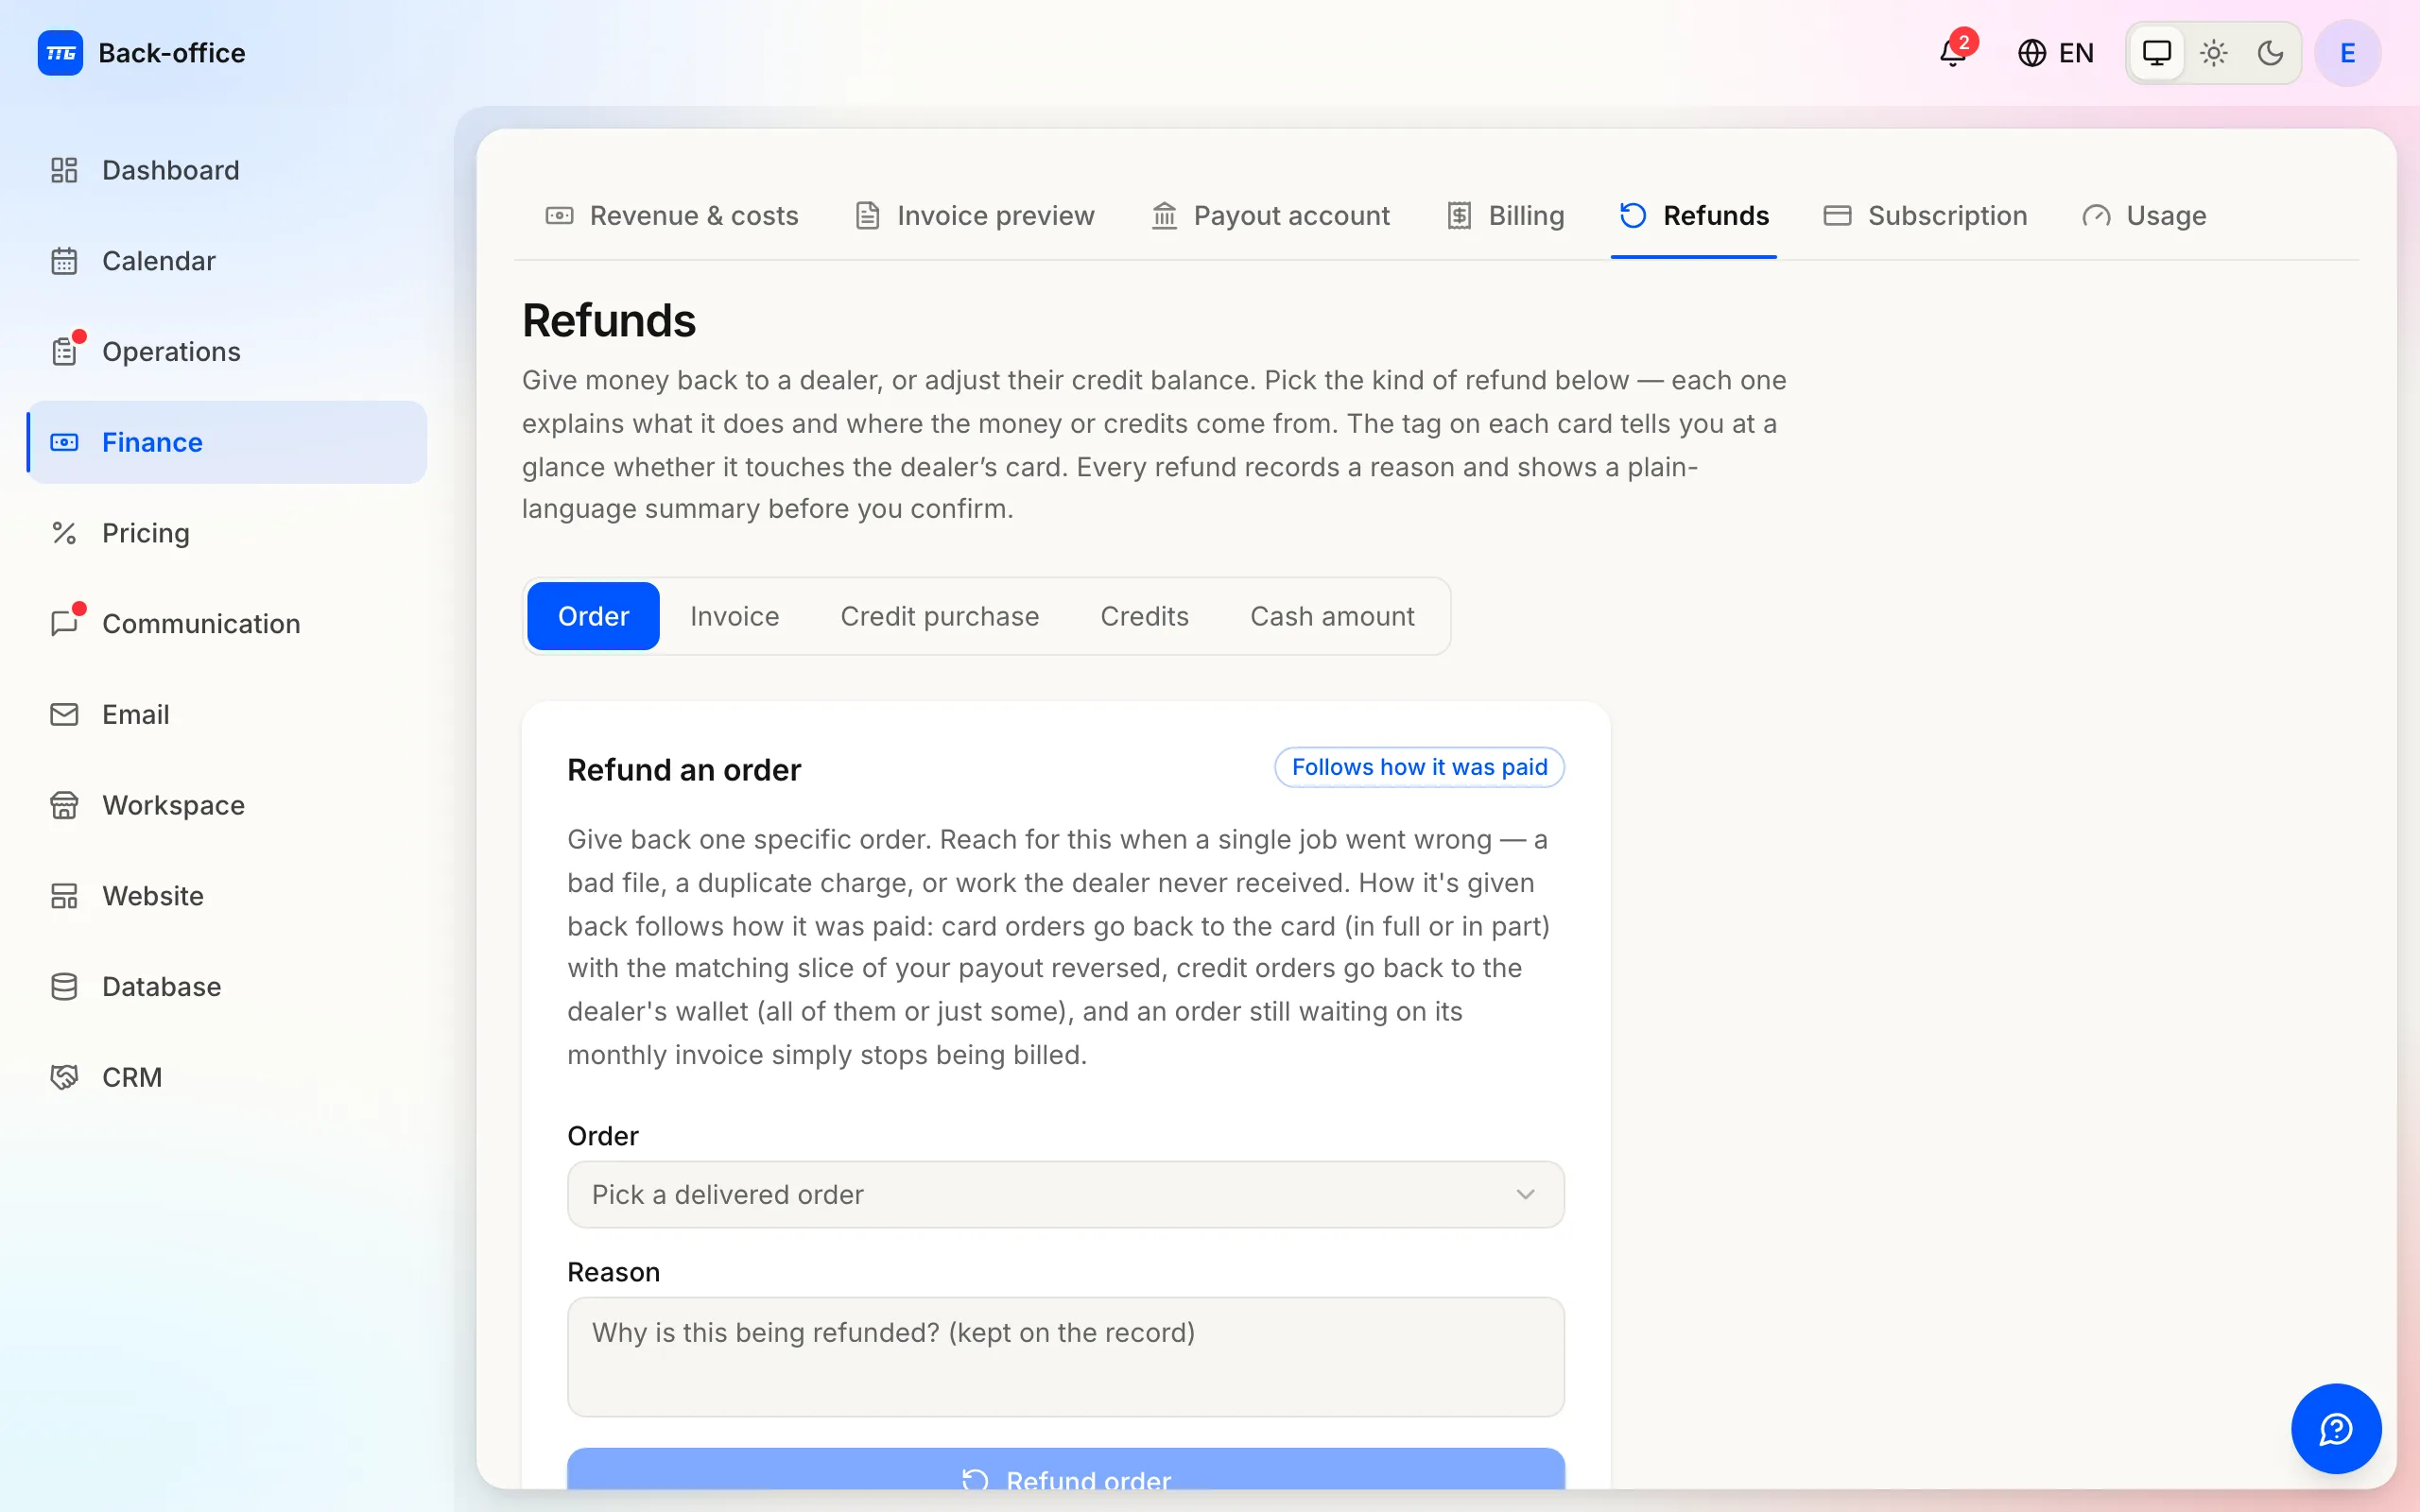Open Pricing label in sidebar

coord(146,533)
